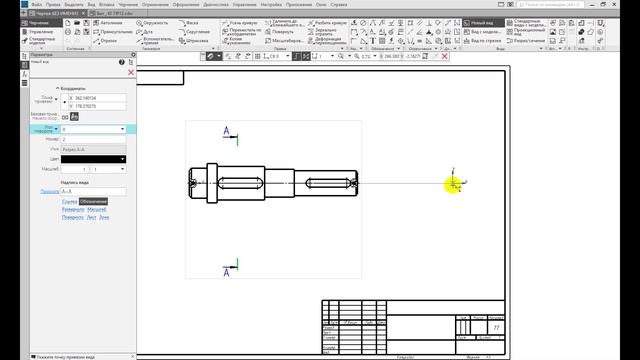Viewport: 640px width, 360px height.
Task: Click the Усечь кривую tool
Action: click(x=240, y=23)
